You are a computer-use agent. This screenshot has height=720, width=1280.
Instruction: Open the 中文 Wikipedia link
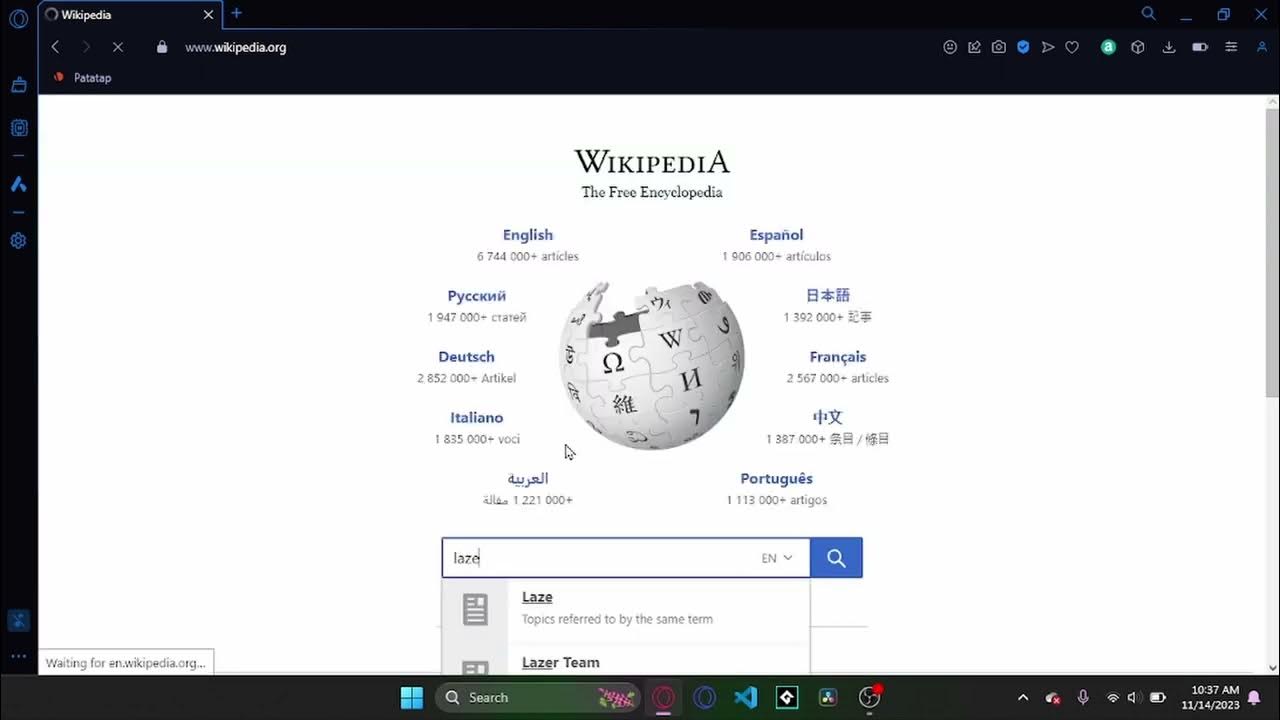click(x=828, y=418)
